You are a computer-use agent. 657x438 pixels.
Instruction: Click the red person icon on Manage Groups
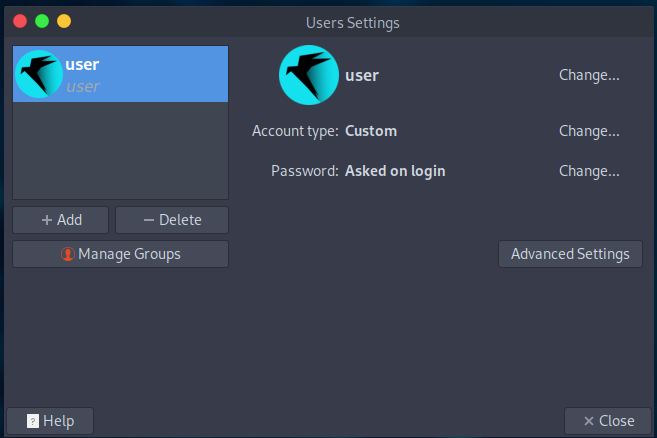click(68, 254)
